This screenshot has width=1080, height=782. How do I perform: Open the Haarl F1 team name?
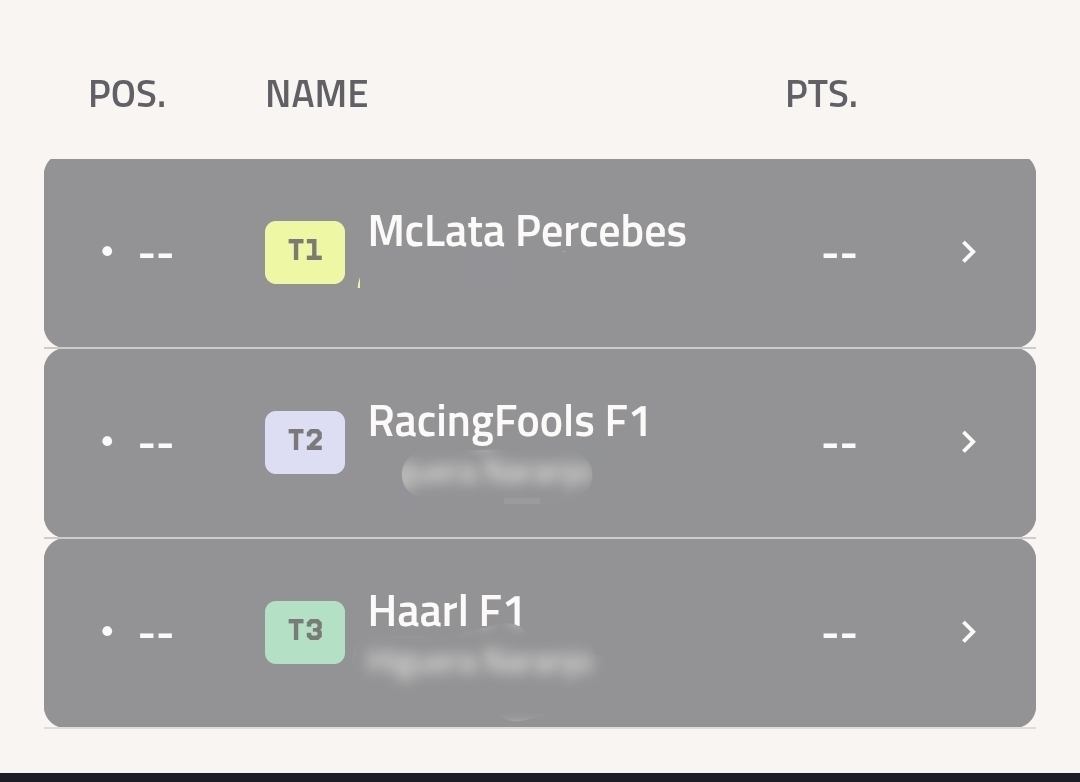click(446, 612)
